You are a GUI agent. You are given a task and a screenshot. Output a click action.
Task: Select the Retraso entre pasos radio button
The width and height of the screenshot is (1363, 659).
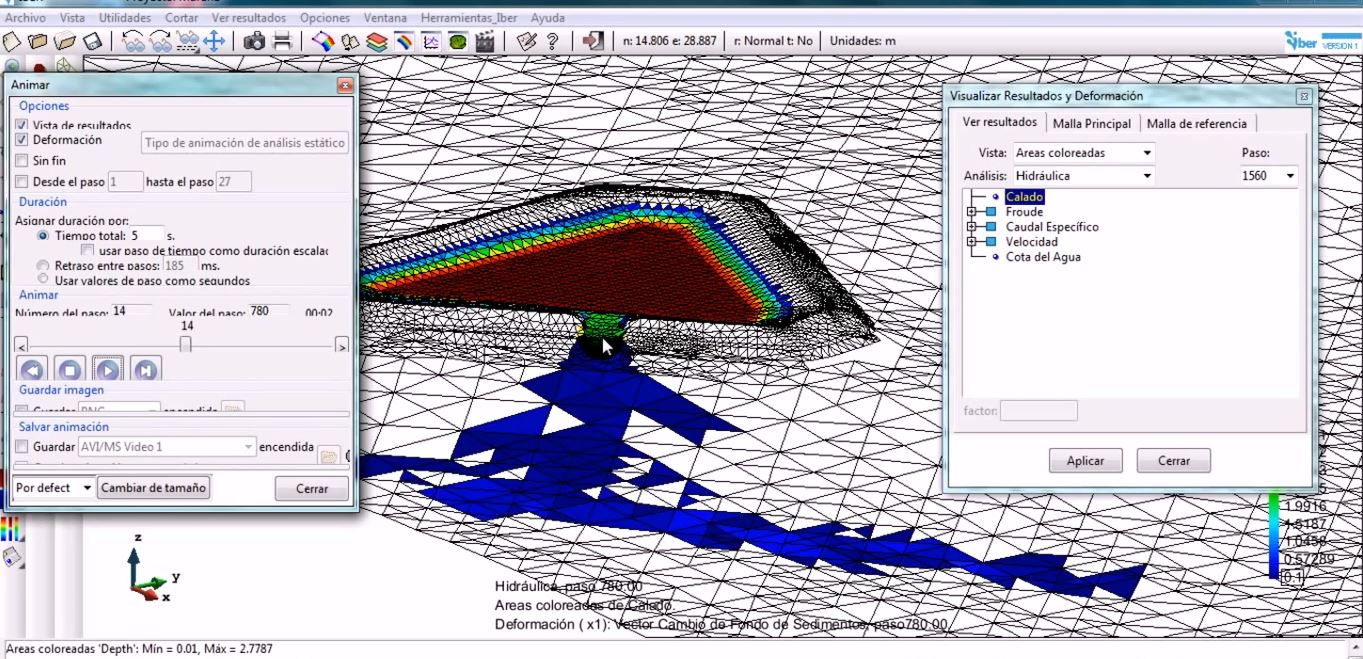click(43, 266)
